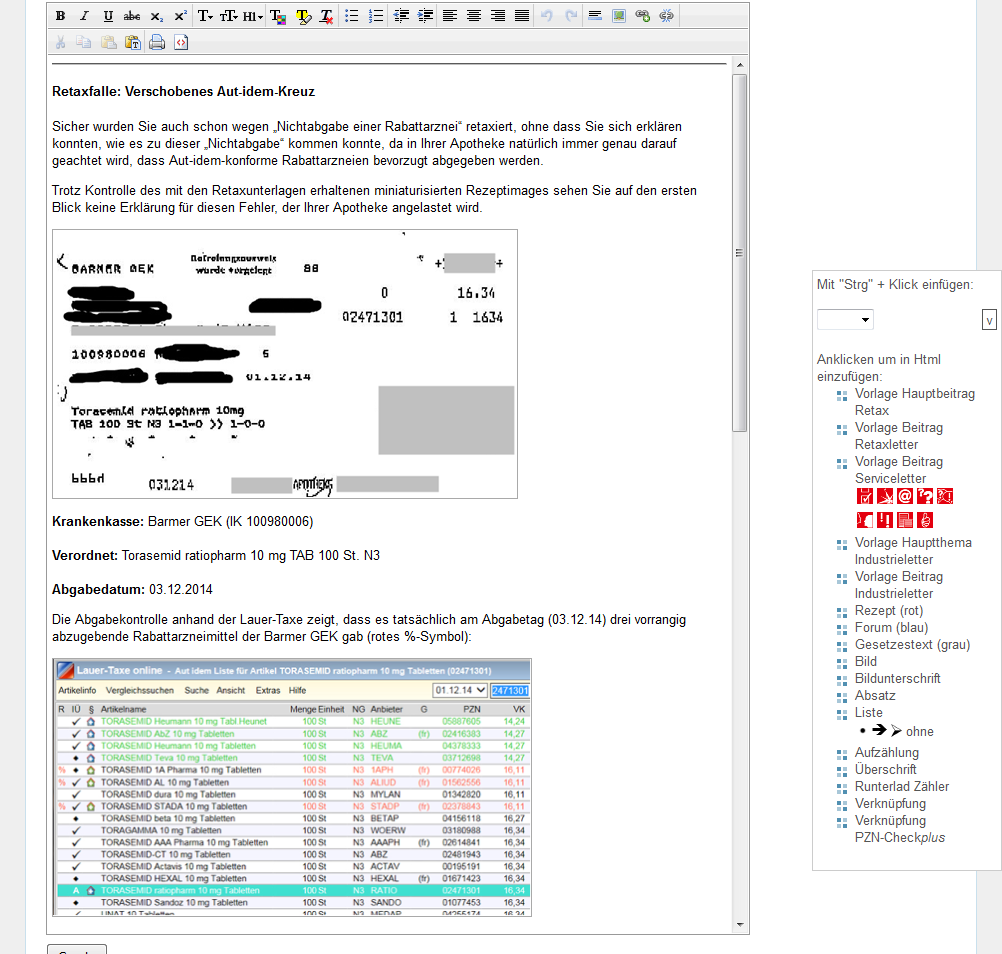Click the insert image icon
The height and width of the screenshot is (954, 1002).
tap(619, 16)
